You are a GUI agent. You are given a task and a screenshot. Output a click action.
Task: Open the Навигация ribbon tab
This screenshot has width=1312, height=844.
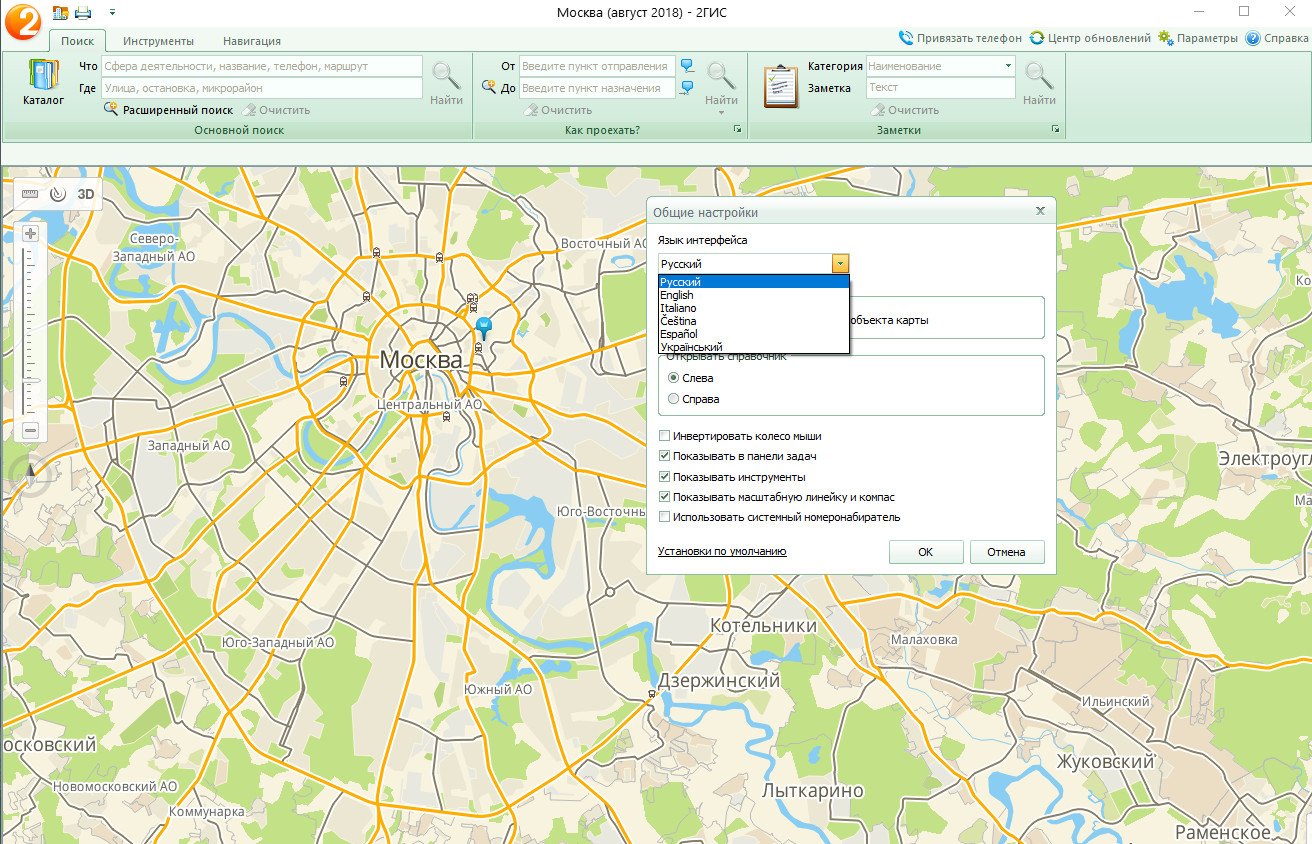click(x=251, y=41)
